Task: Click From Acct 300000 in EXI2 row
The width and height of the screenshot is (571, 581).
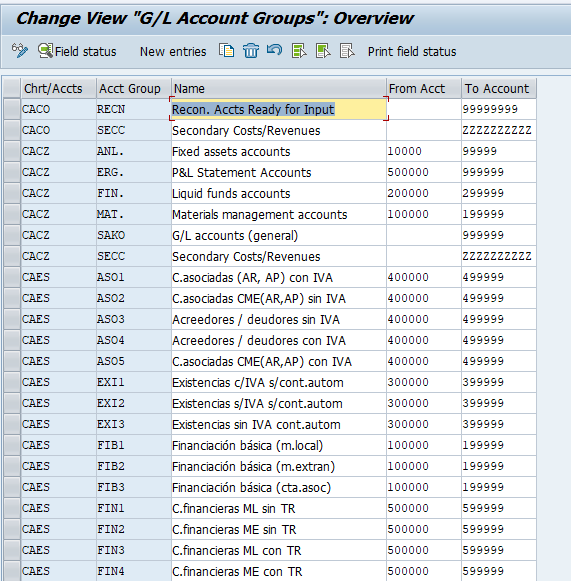Action: (x=424, y=403)
